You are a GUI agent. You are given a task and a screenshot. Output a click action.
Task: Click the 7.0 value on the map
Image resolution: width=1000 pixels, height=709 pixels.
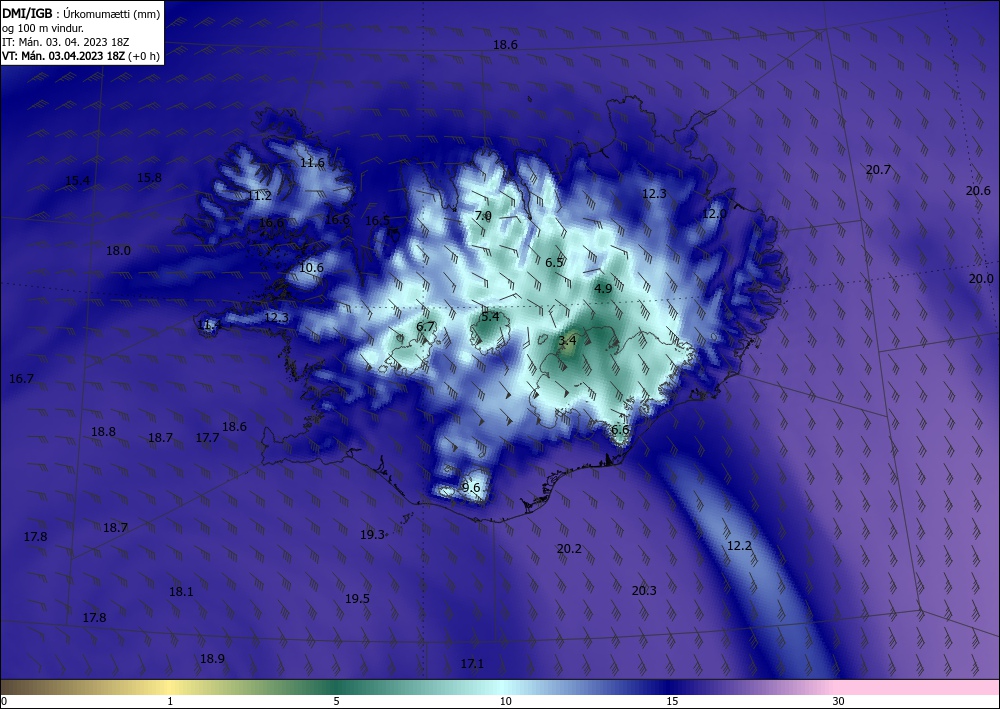point(483,216)
